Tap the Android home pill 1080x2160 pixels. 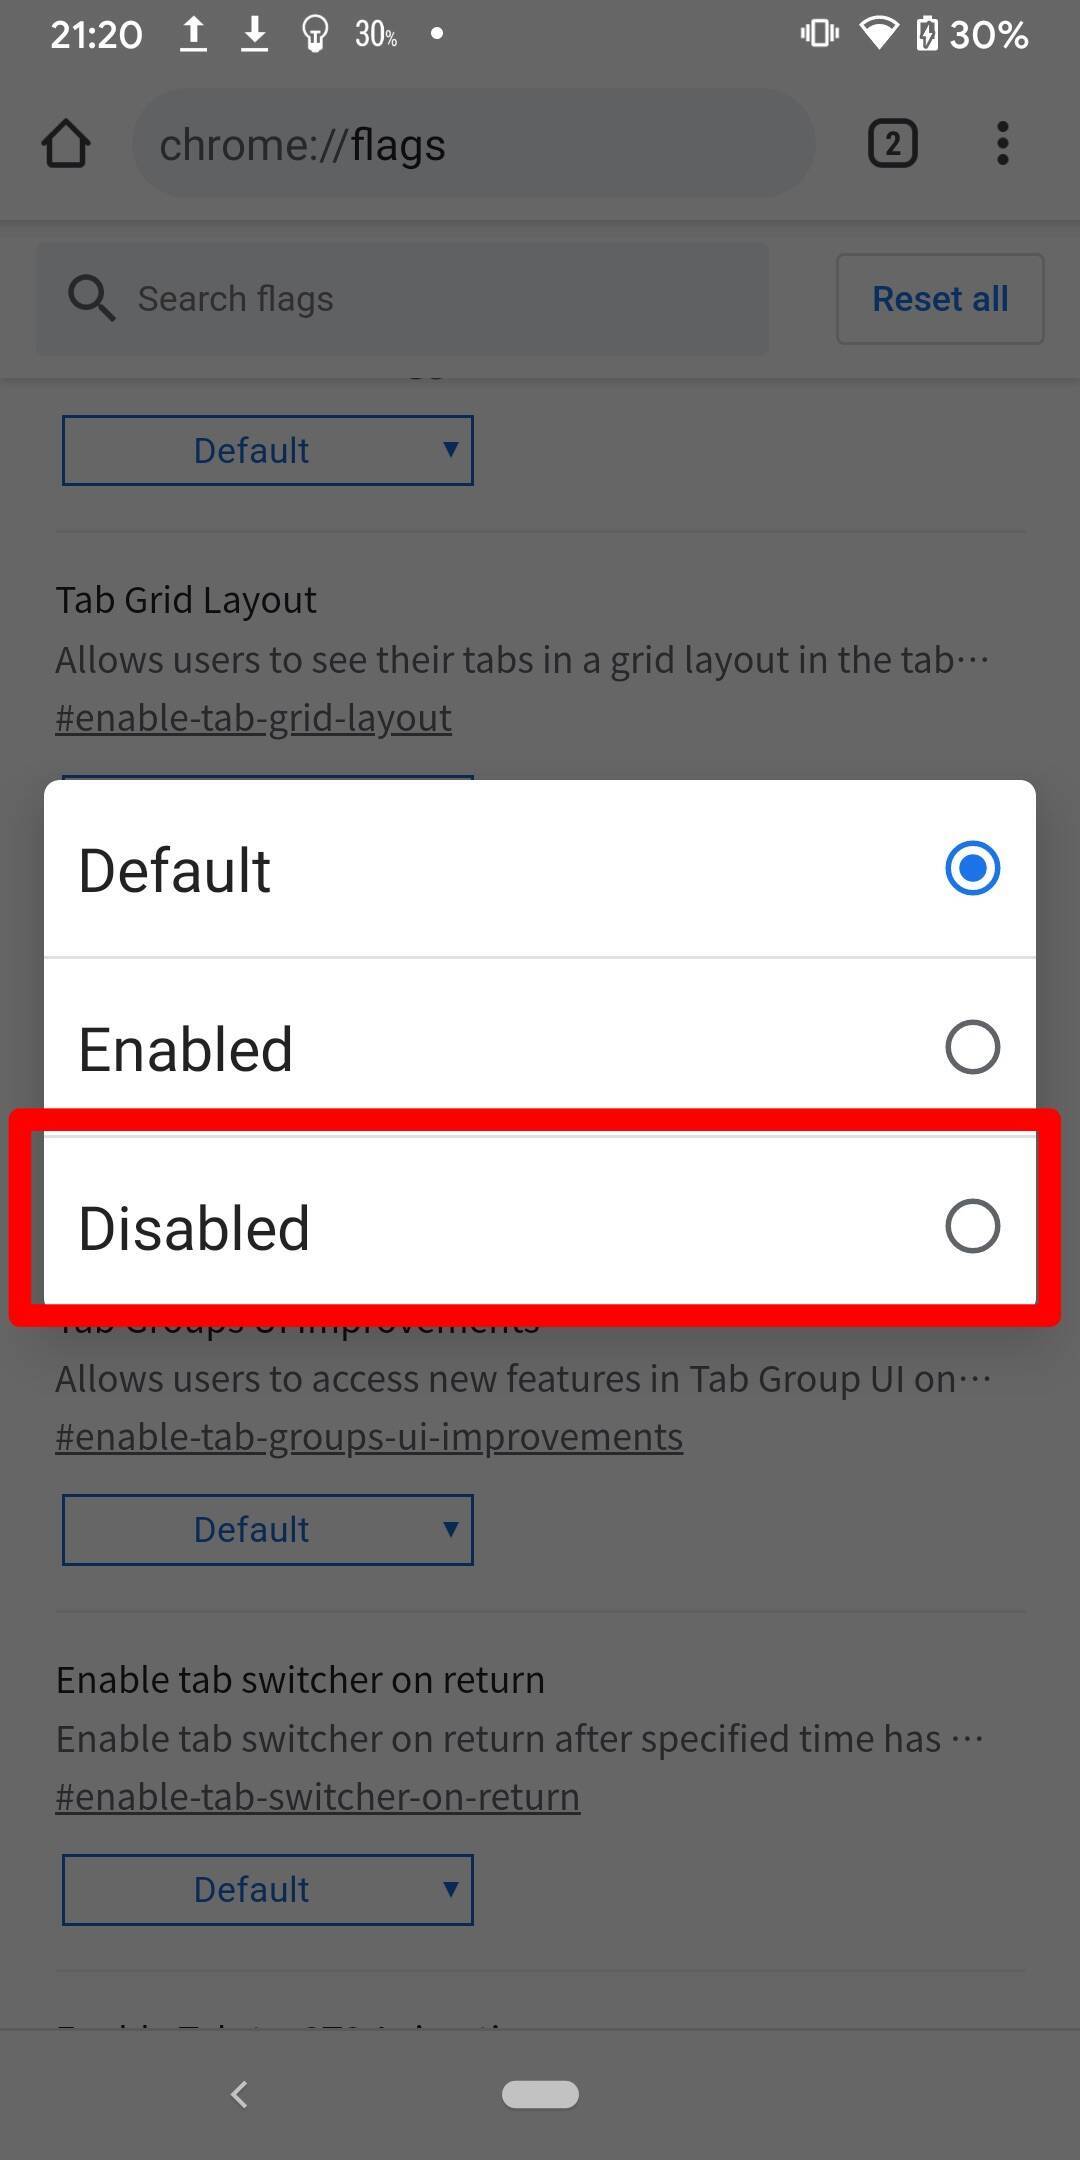coord(540,2094)
